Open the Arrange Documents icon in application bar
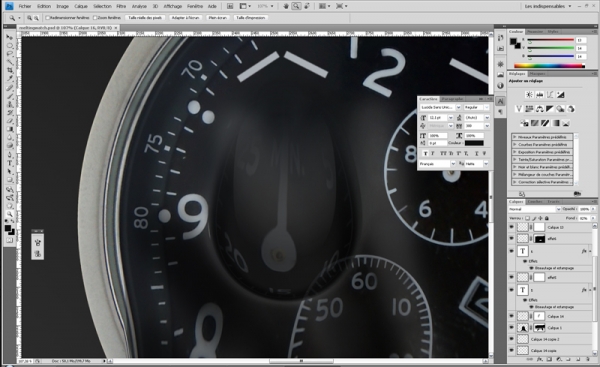Image resolution: width=600 pixels, height=367 pixels. click(324, 6)
